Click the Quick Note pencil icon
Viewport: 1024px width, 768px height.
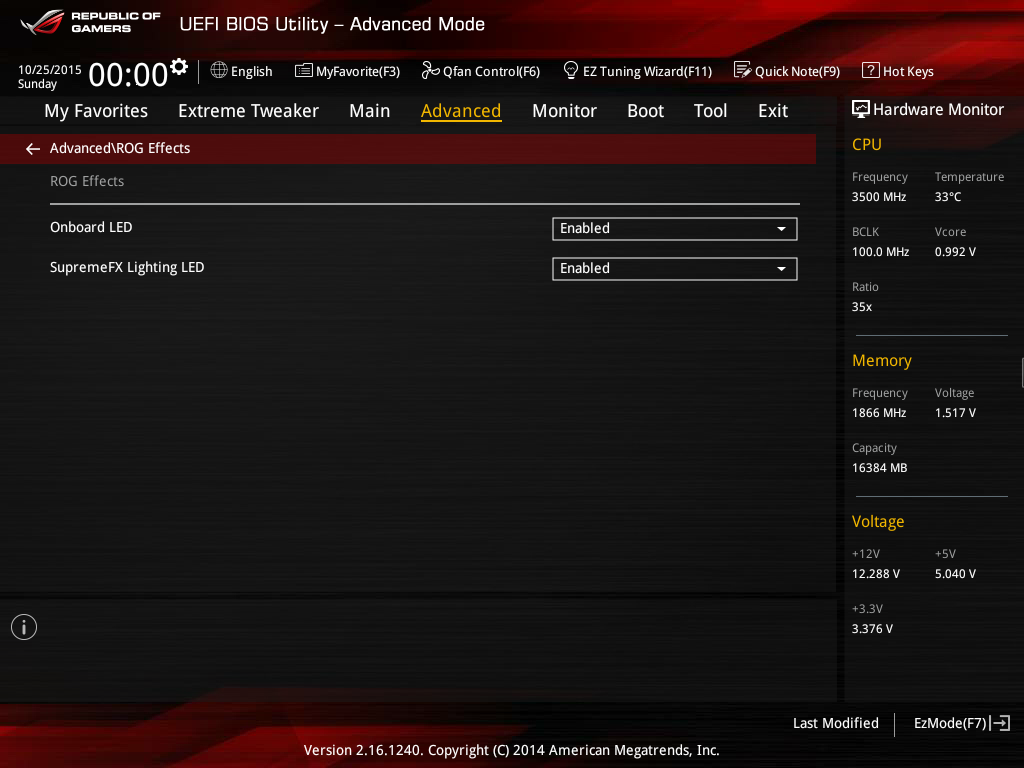coord(743,70)
